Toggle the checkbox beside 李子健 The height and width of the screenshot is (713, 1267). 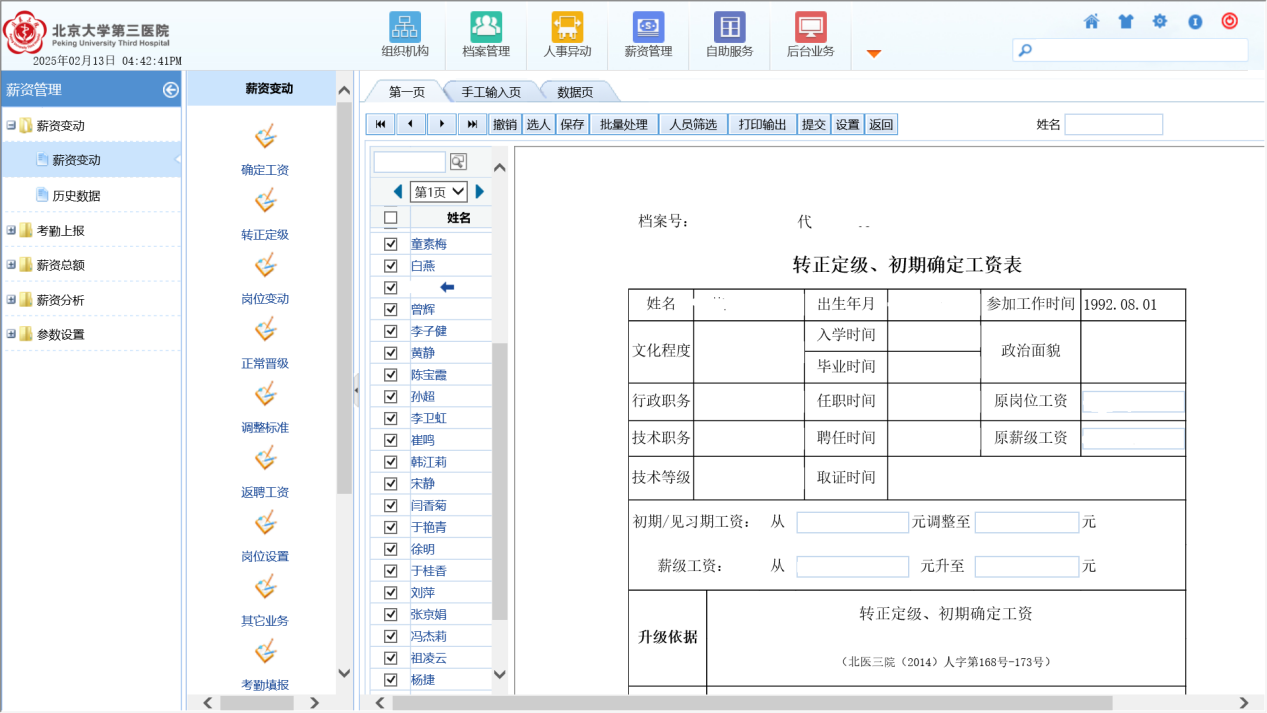(390, 331)
